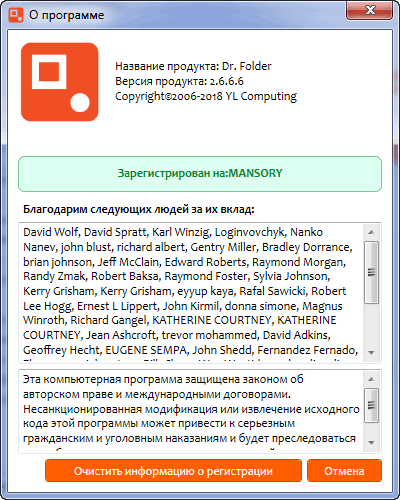Click the name Rafal Sawicki in contributors

click(272, 291)
